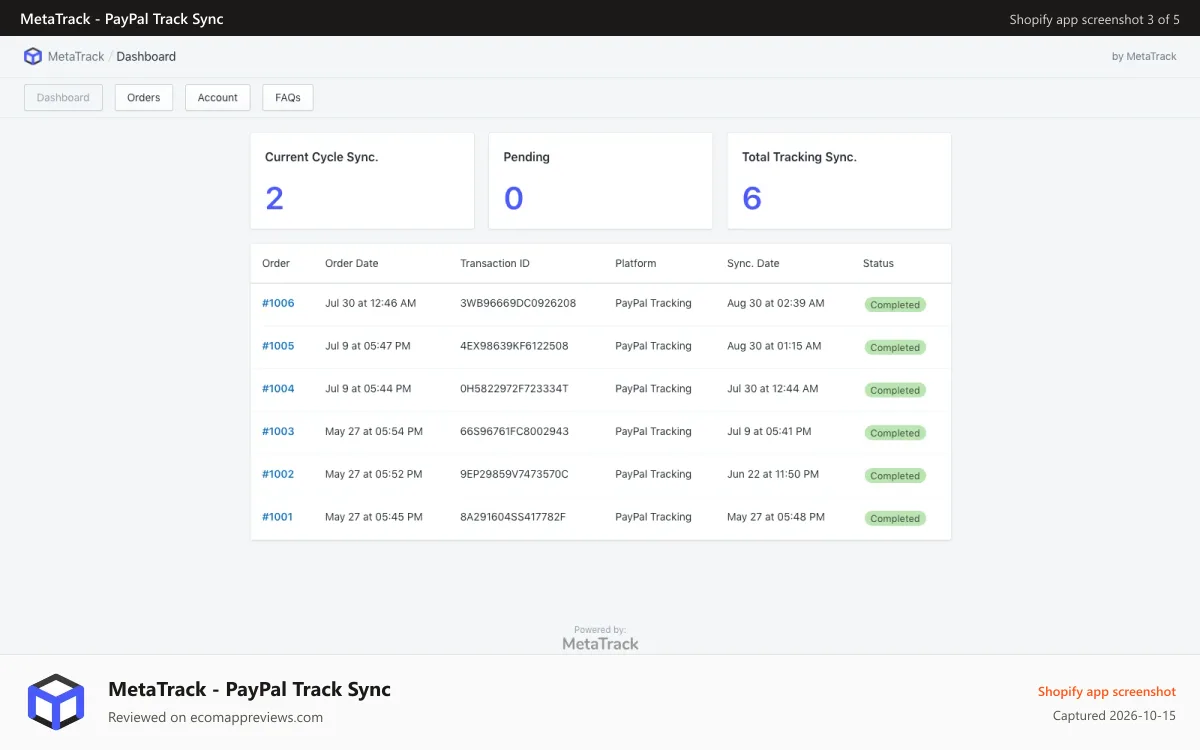The image size is (1200, 750).
Task: Open the Account tab
Action: tap(218, 98)
